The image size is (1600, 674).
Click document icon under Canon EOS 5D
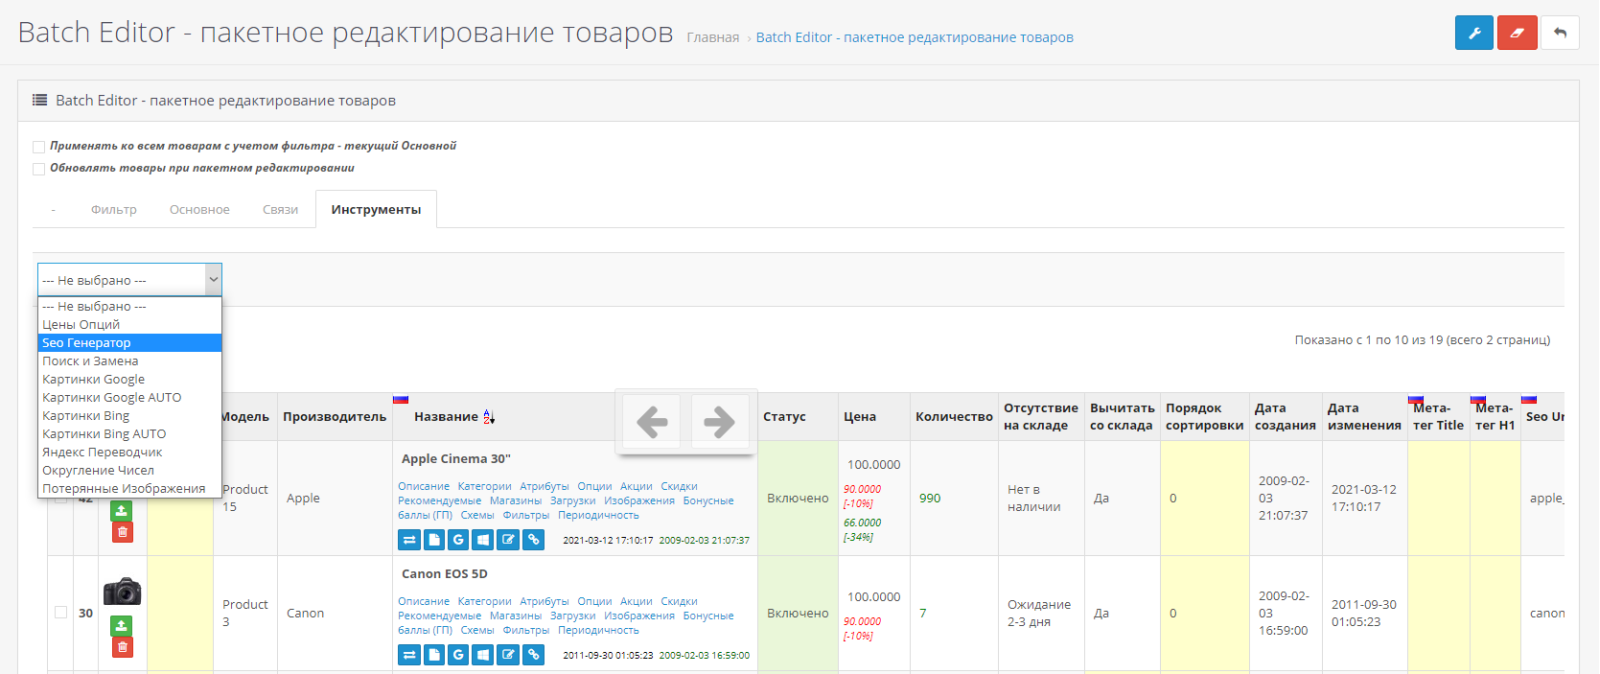point(434,655)
